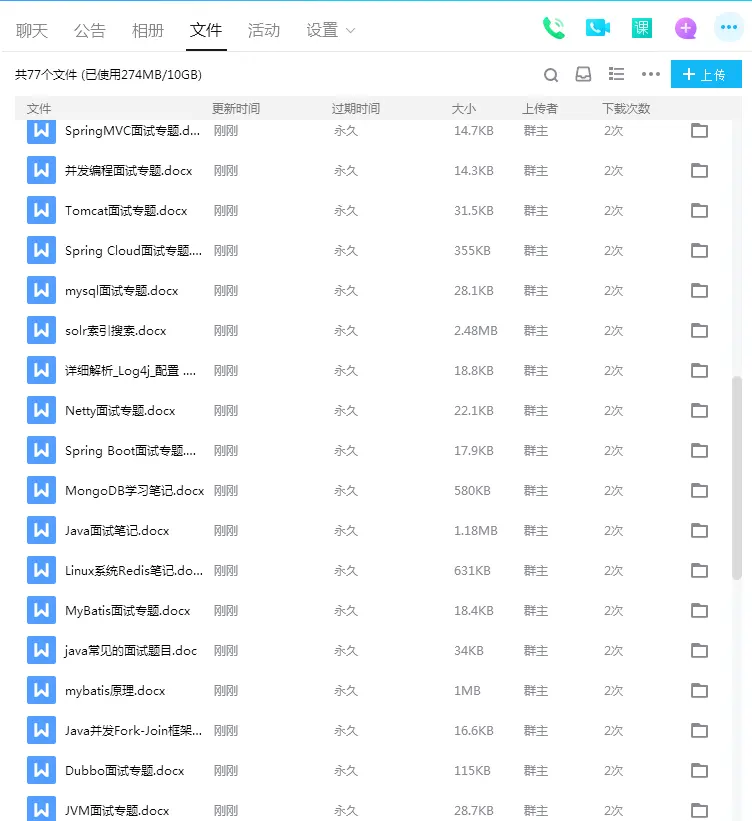
Task: Click the 2.48MB size cell
Action: (x=475, y=330)
